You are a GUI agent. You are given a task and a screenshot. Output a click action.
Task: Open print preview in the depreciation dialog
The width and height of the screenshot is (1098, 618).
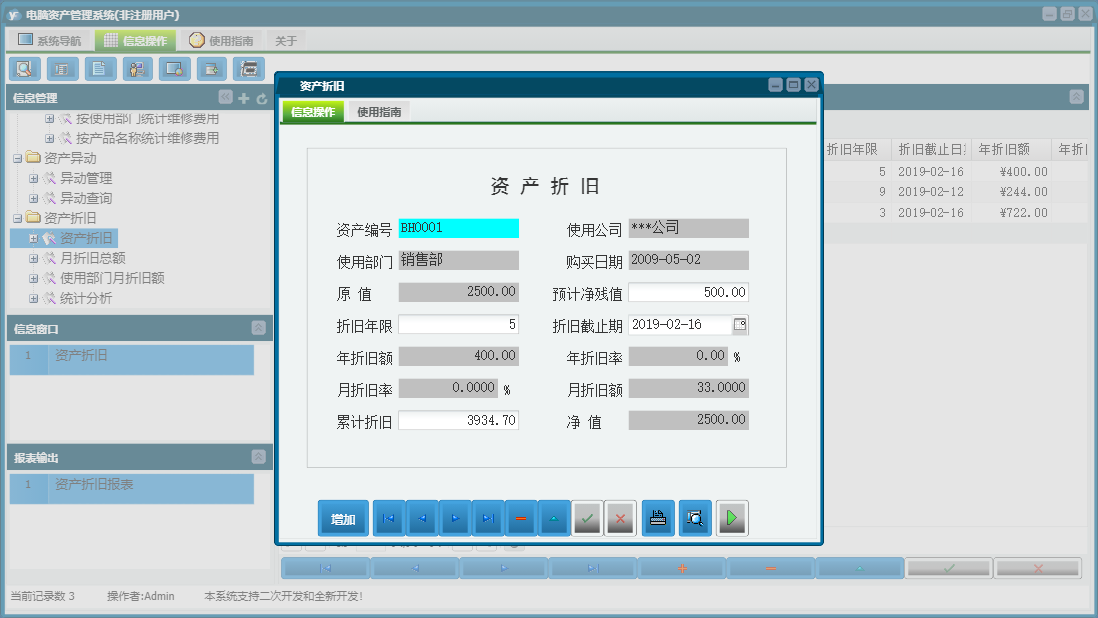click(x=694, y=518)
